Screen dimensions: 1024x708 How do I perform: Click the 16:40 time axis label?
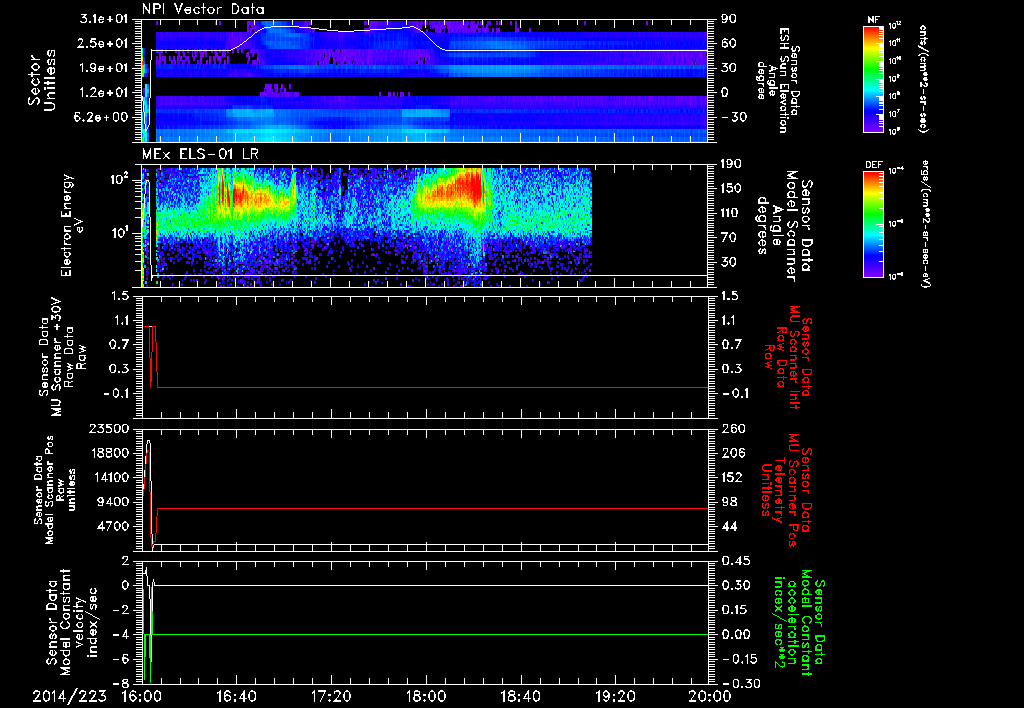(236, 696)
